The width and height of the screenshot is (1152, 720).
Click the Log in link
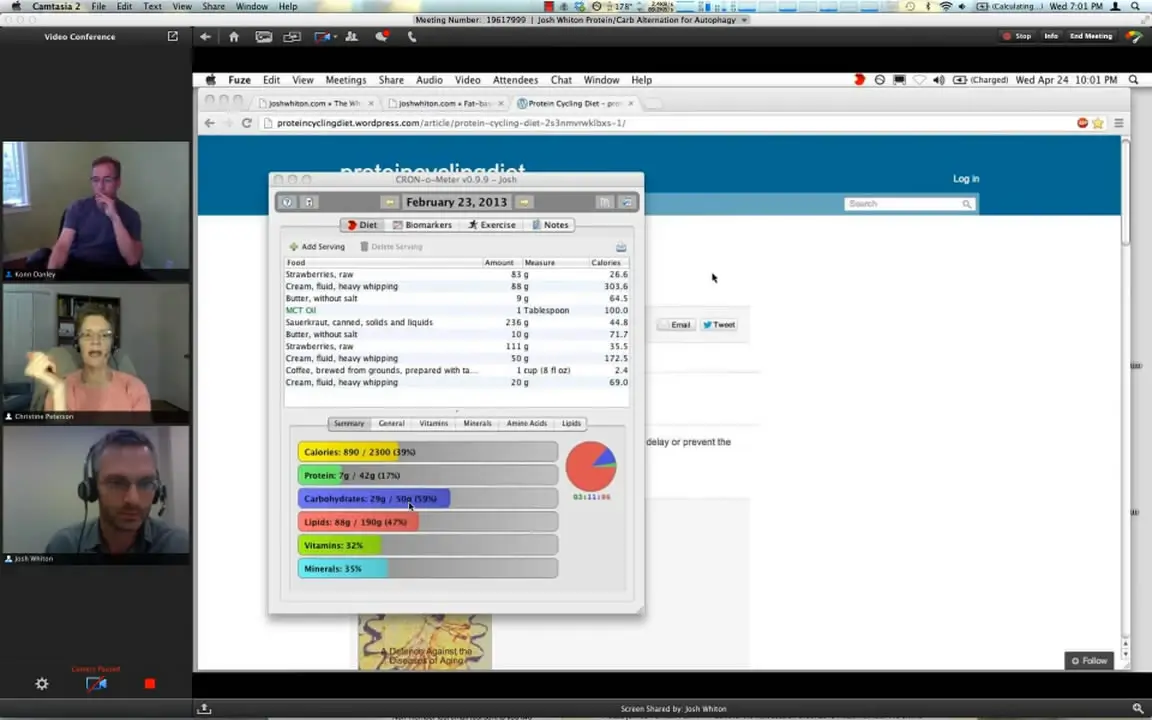pos(966,179)
